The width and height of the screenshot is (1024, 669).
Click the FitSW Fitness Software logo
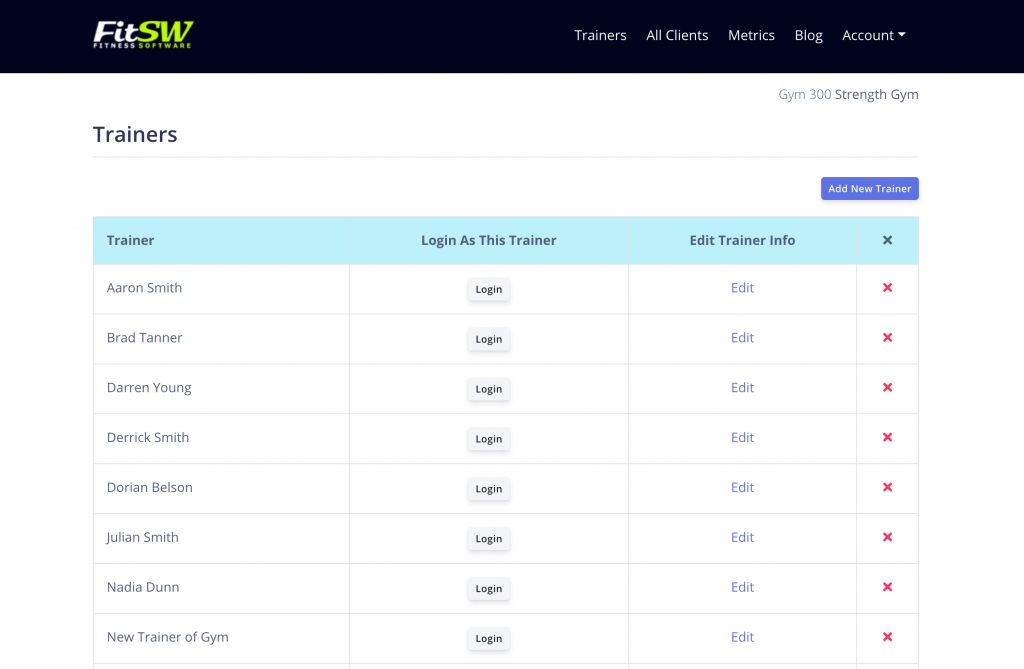point(143,35)
